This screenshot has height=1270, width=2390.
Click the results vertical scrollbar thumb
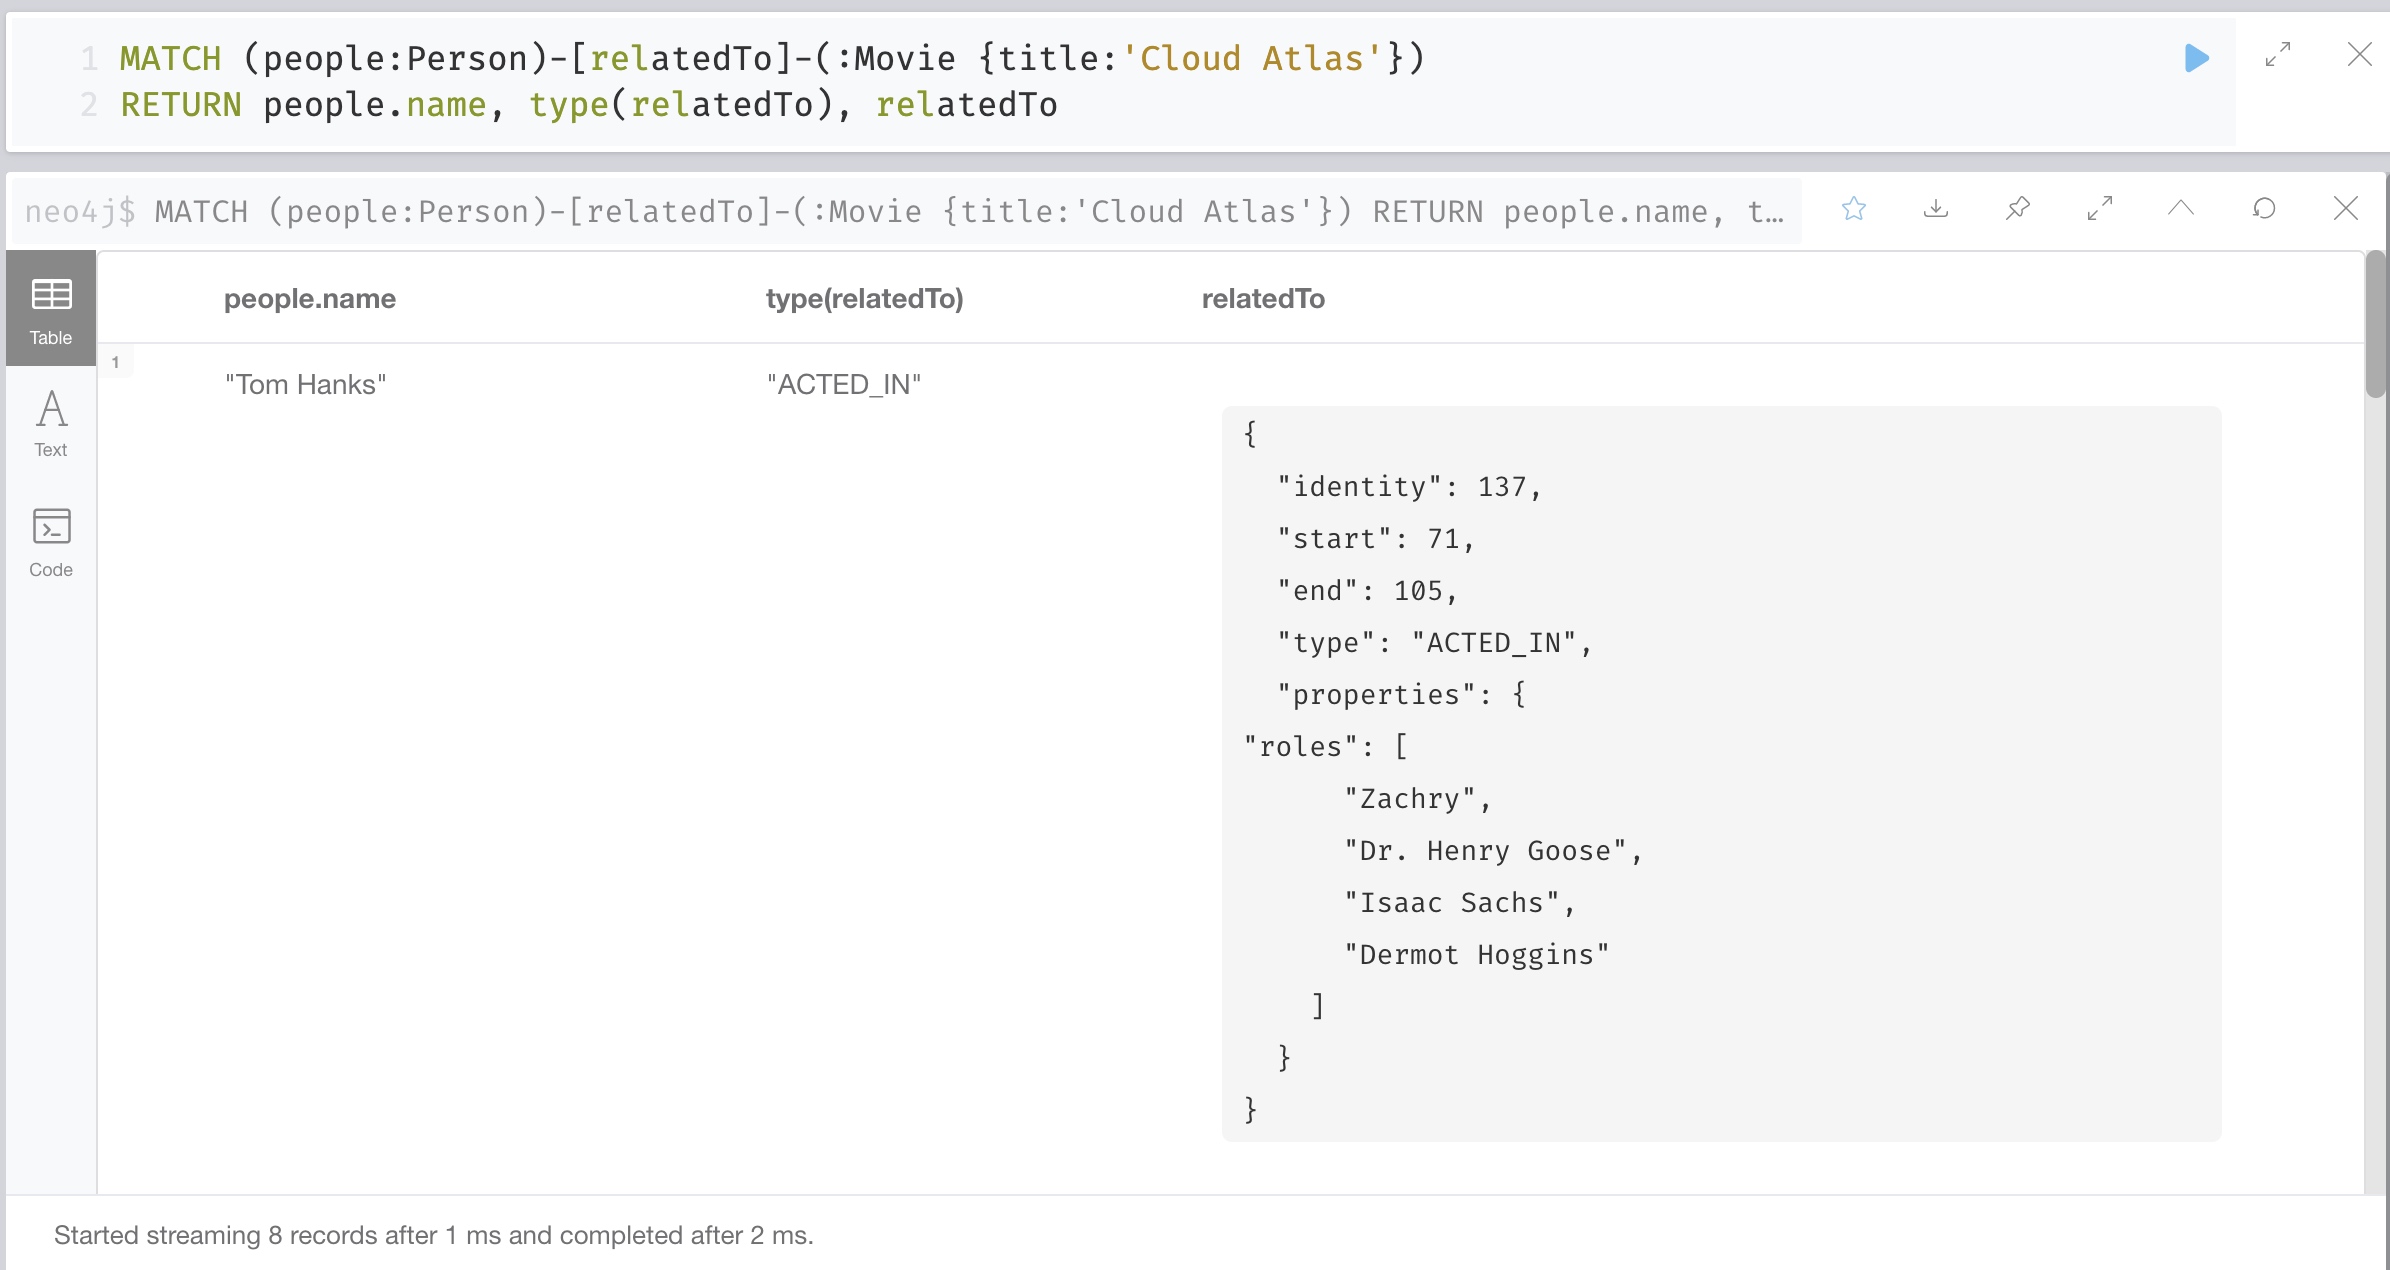[2375, 325]
